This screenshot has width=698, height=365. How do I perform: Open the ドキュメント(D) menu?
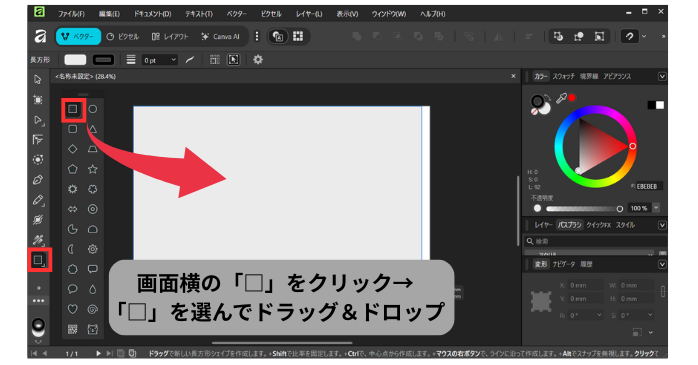[153, 14]
